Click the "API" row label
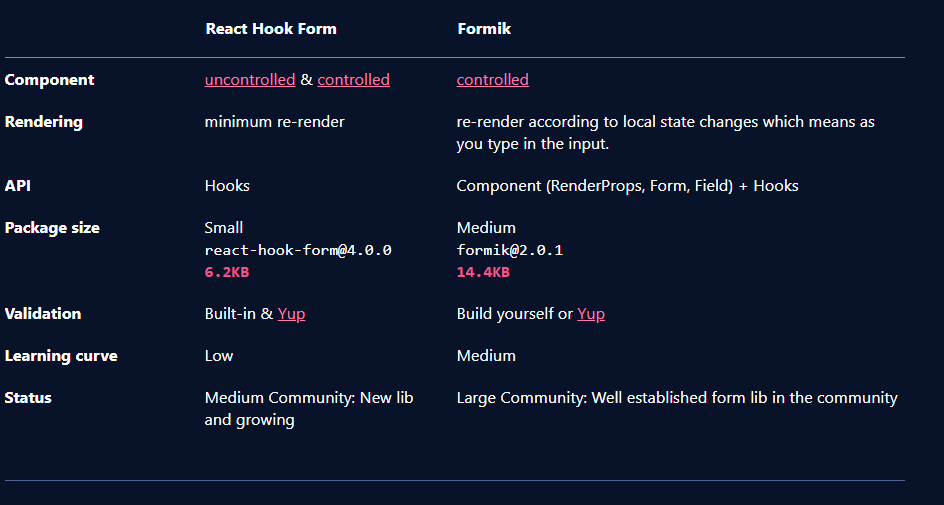Screen dimensions: 944x505 click(x=18, y=186)
